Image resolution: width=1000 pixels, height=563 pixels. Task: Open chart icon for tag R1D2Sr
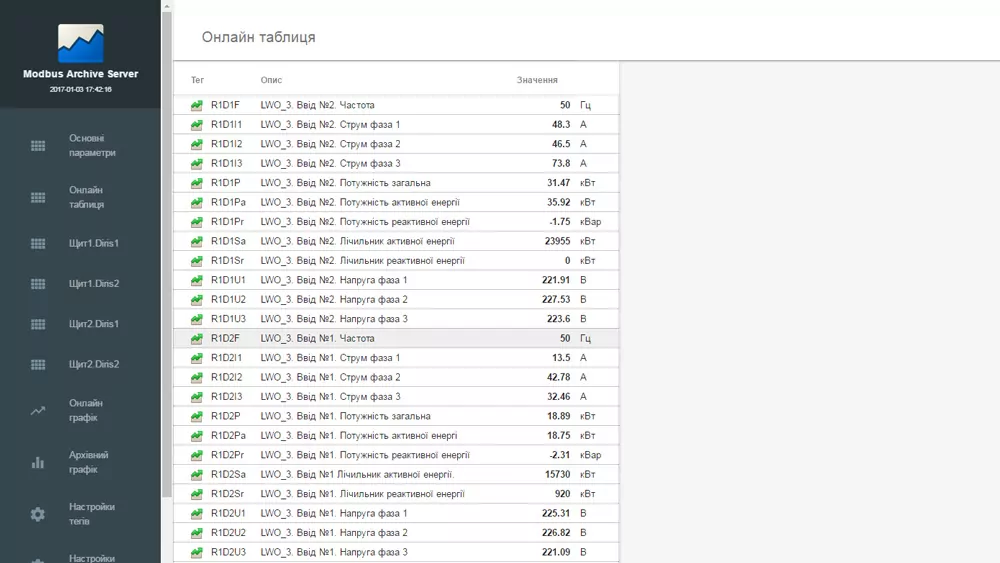(x=196, y=494)
